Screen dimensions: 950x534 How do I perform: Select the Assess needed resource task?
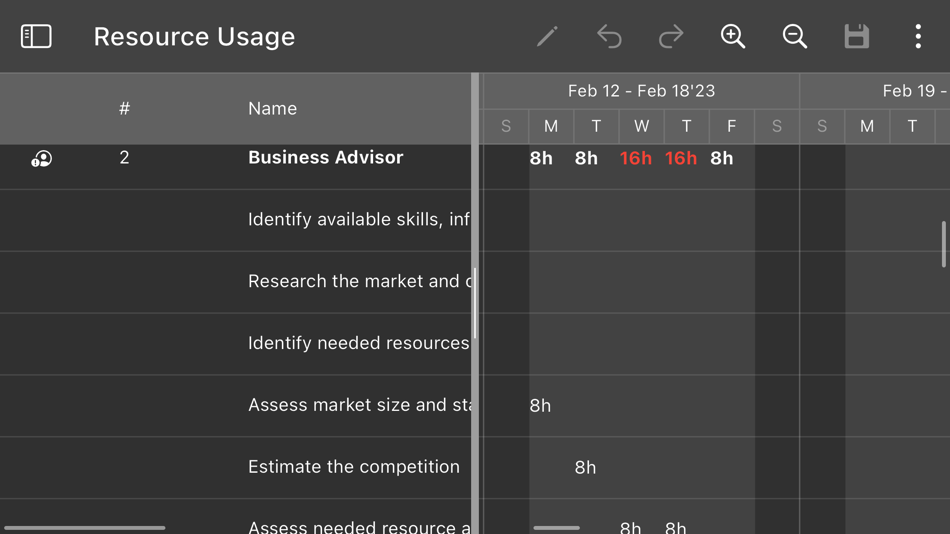pos(359,527)
